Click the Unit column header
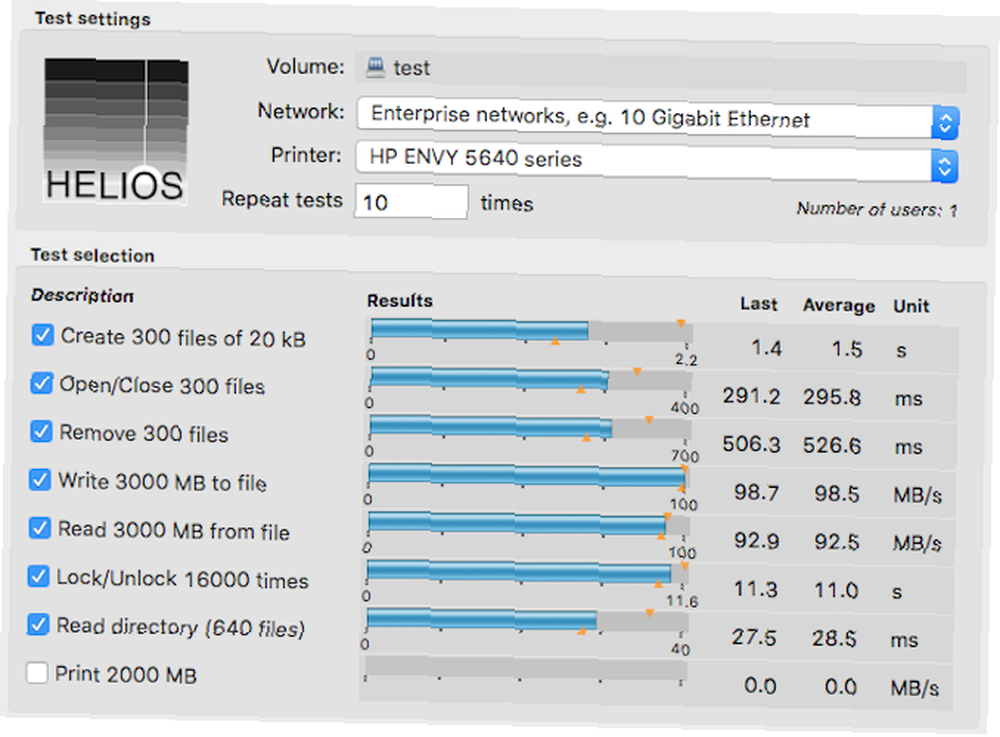 coord(911,307)
